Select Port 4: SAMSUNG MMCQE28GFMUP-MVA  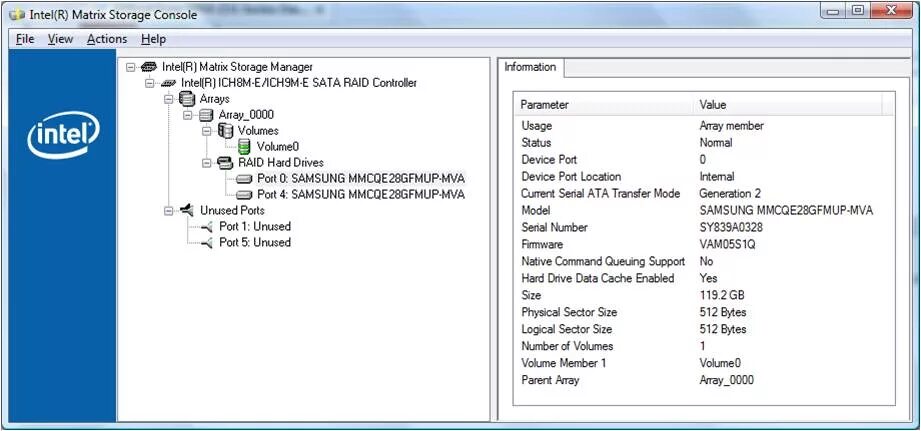click(x=361, y=194)
